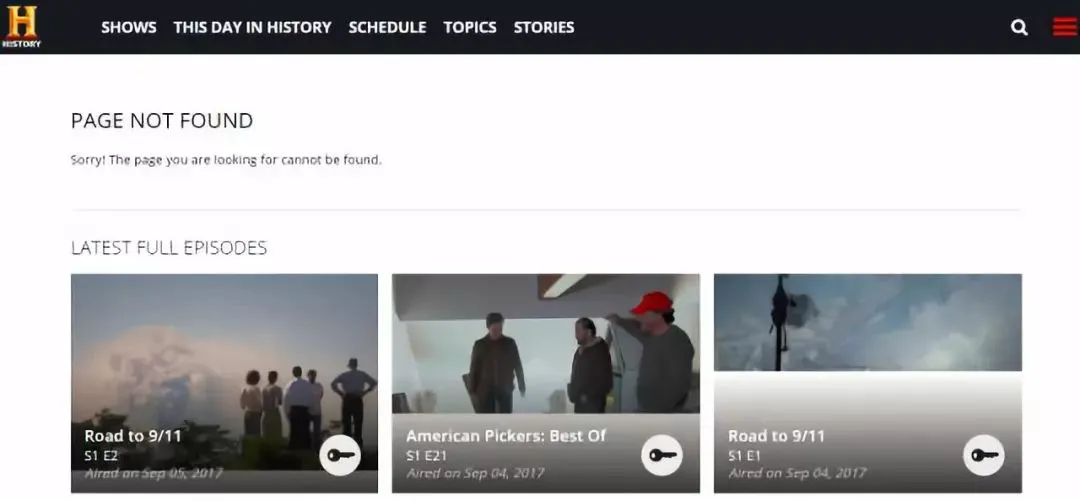Click the S1 E21 episode label
This screenshot has width=1080, height=501.
(426, 456)
